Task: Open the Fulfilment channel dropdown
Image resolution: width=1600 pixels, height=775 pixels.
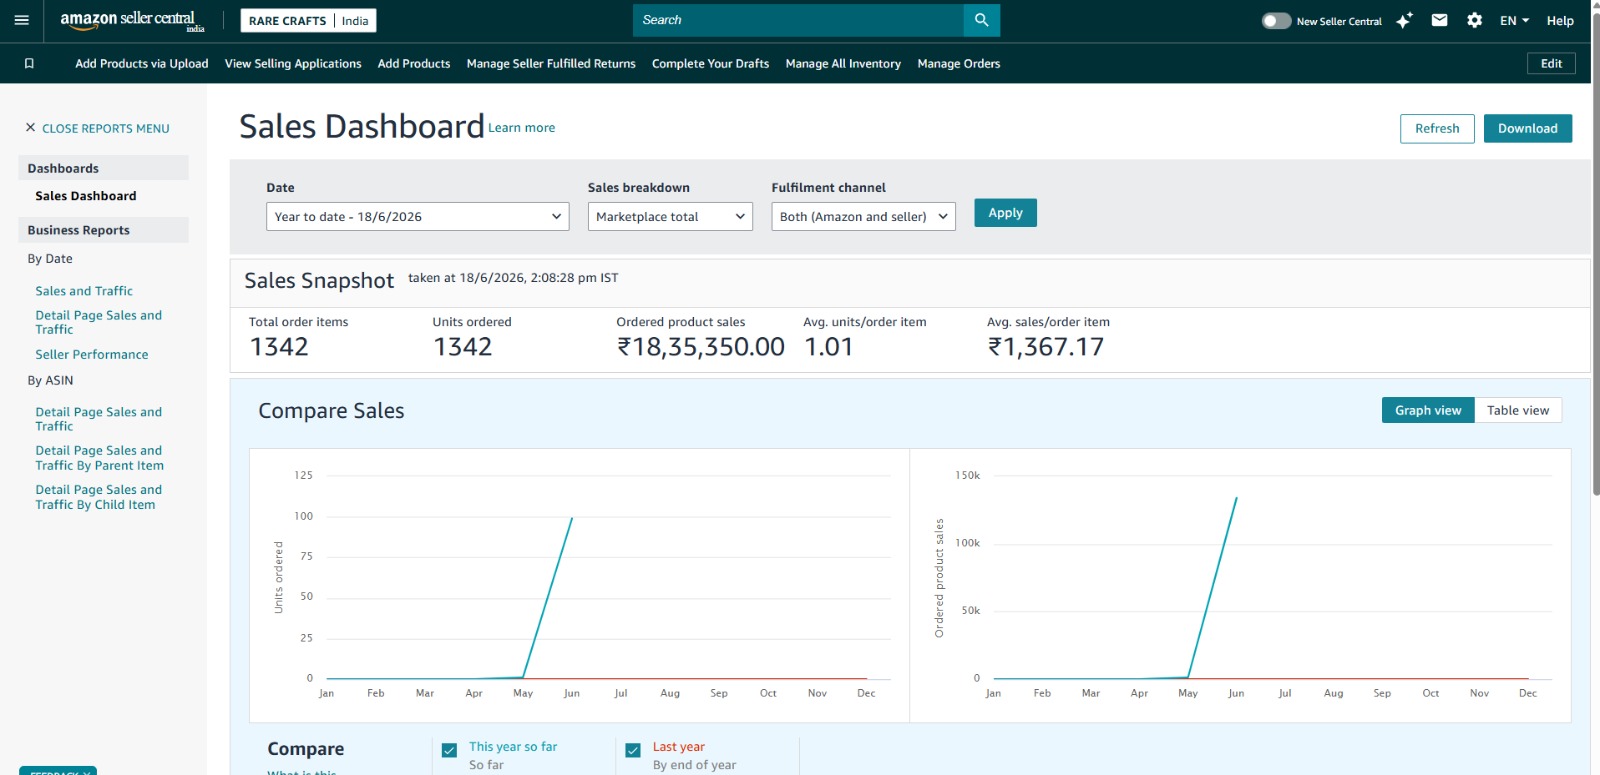Action: (x=863, y=216)
